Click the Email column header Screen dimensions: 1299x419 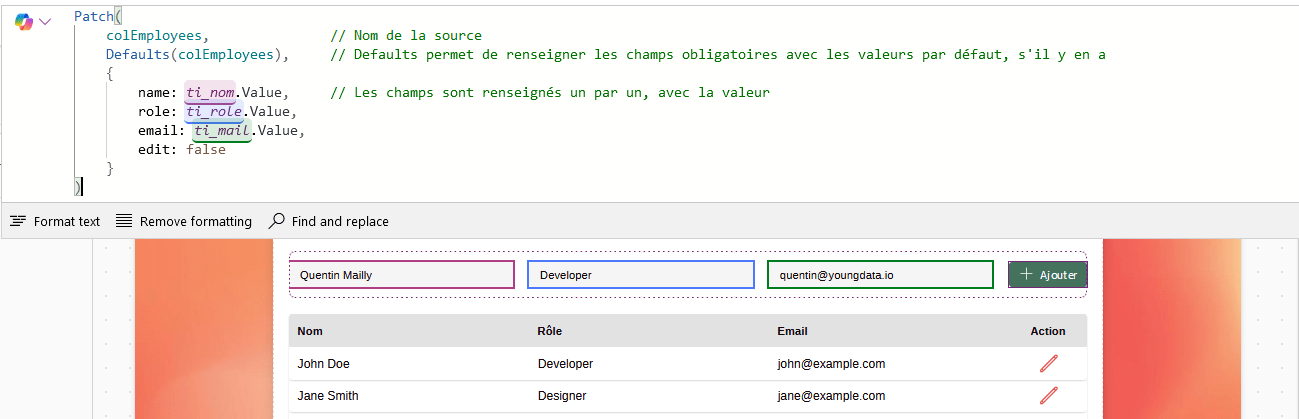pos(792,331)
